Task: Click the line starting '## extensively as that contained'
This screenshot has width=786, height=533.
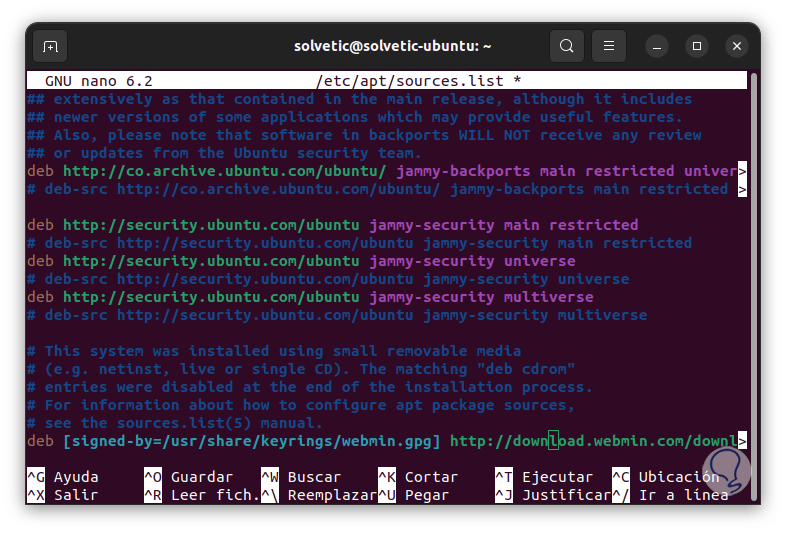Action: pyautogui.click(x=359, y=99)
